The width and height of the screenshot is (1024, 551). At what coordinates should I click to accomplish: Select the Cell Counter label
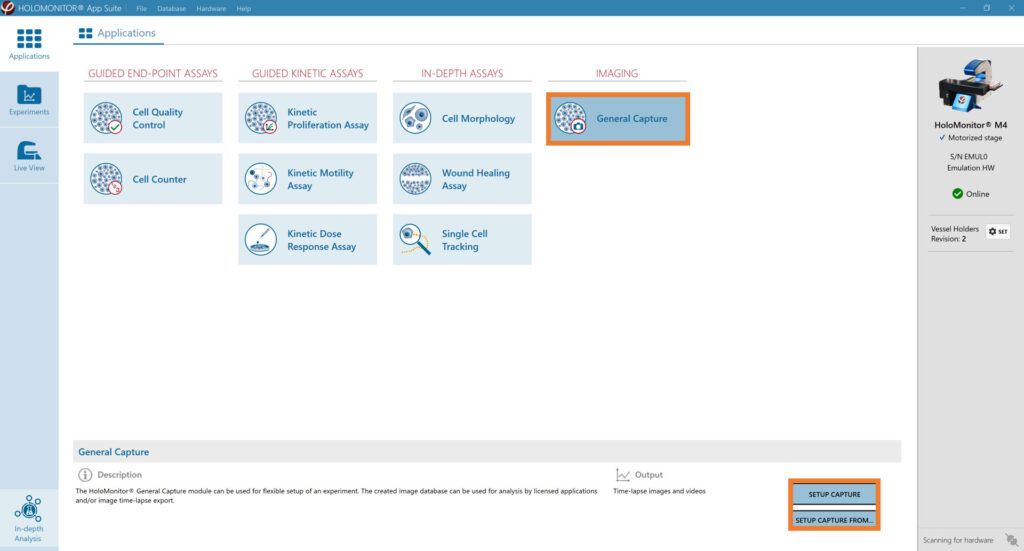click(x=159, y=179)
